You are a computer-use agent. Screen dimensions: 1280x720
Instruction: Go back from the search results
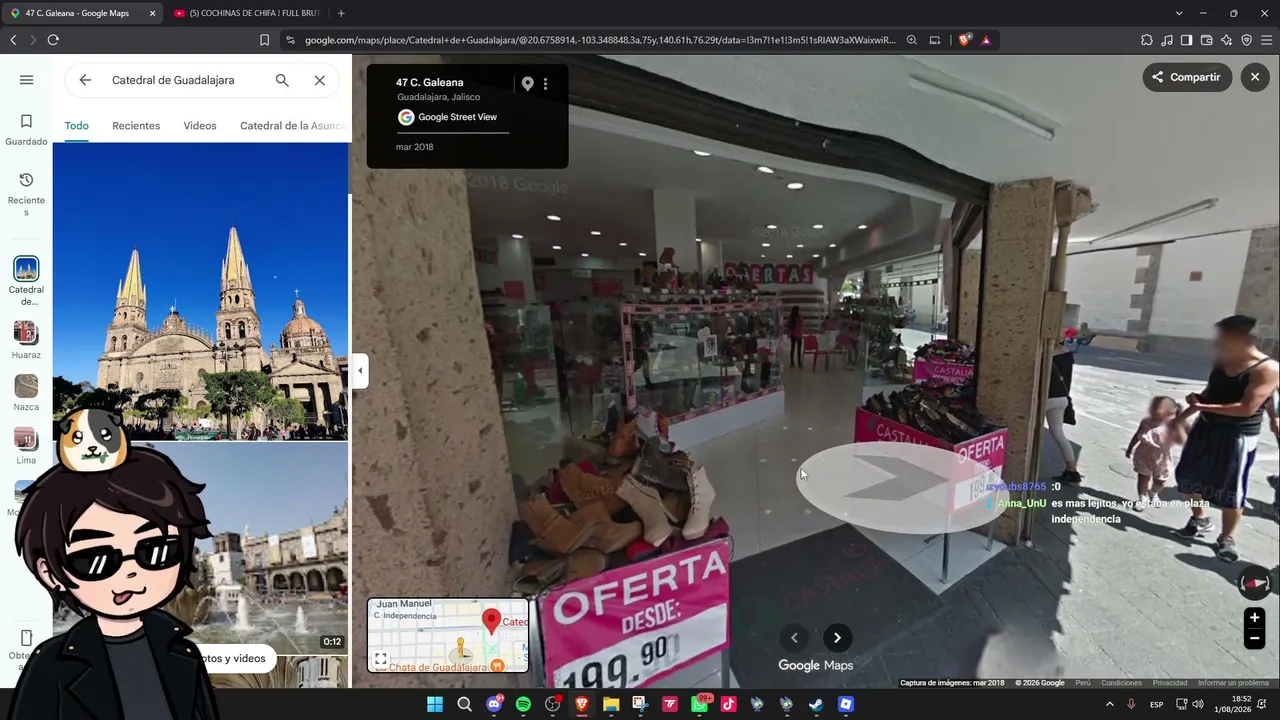click(x=85, y=80)
